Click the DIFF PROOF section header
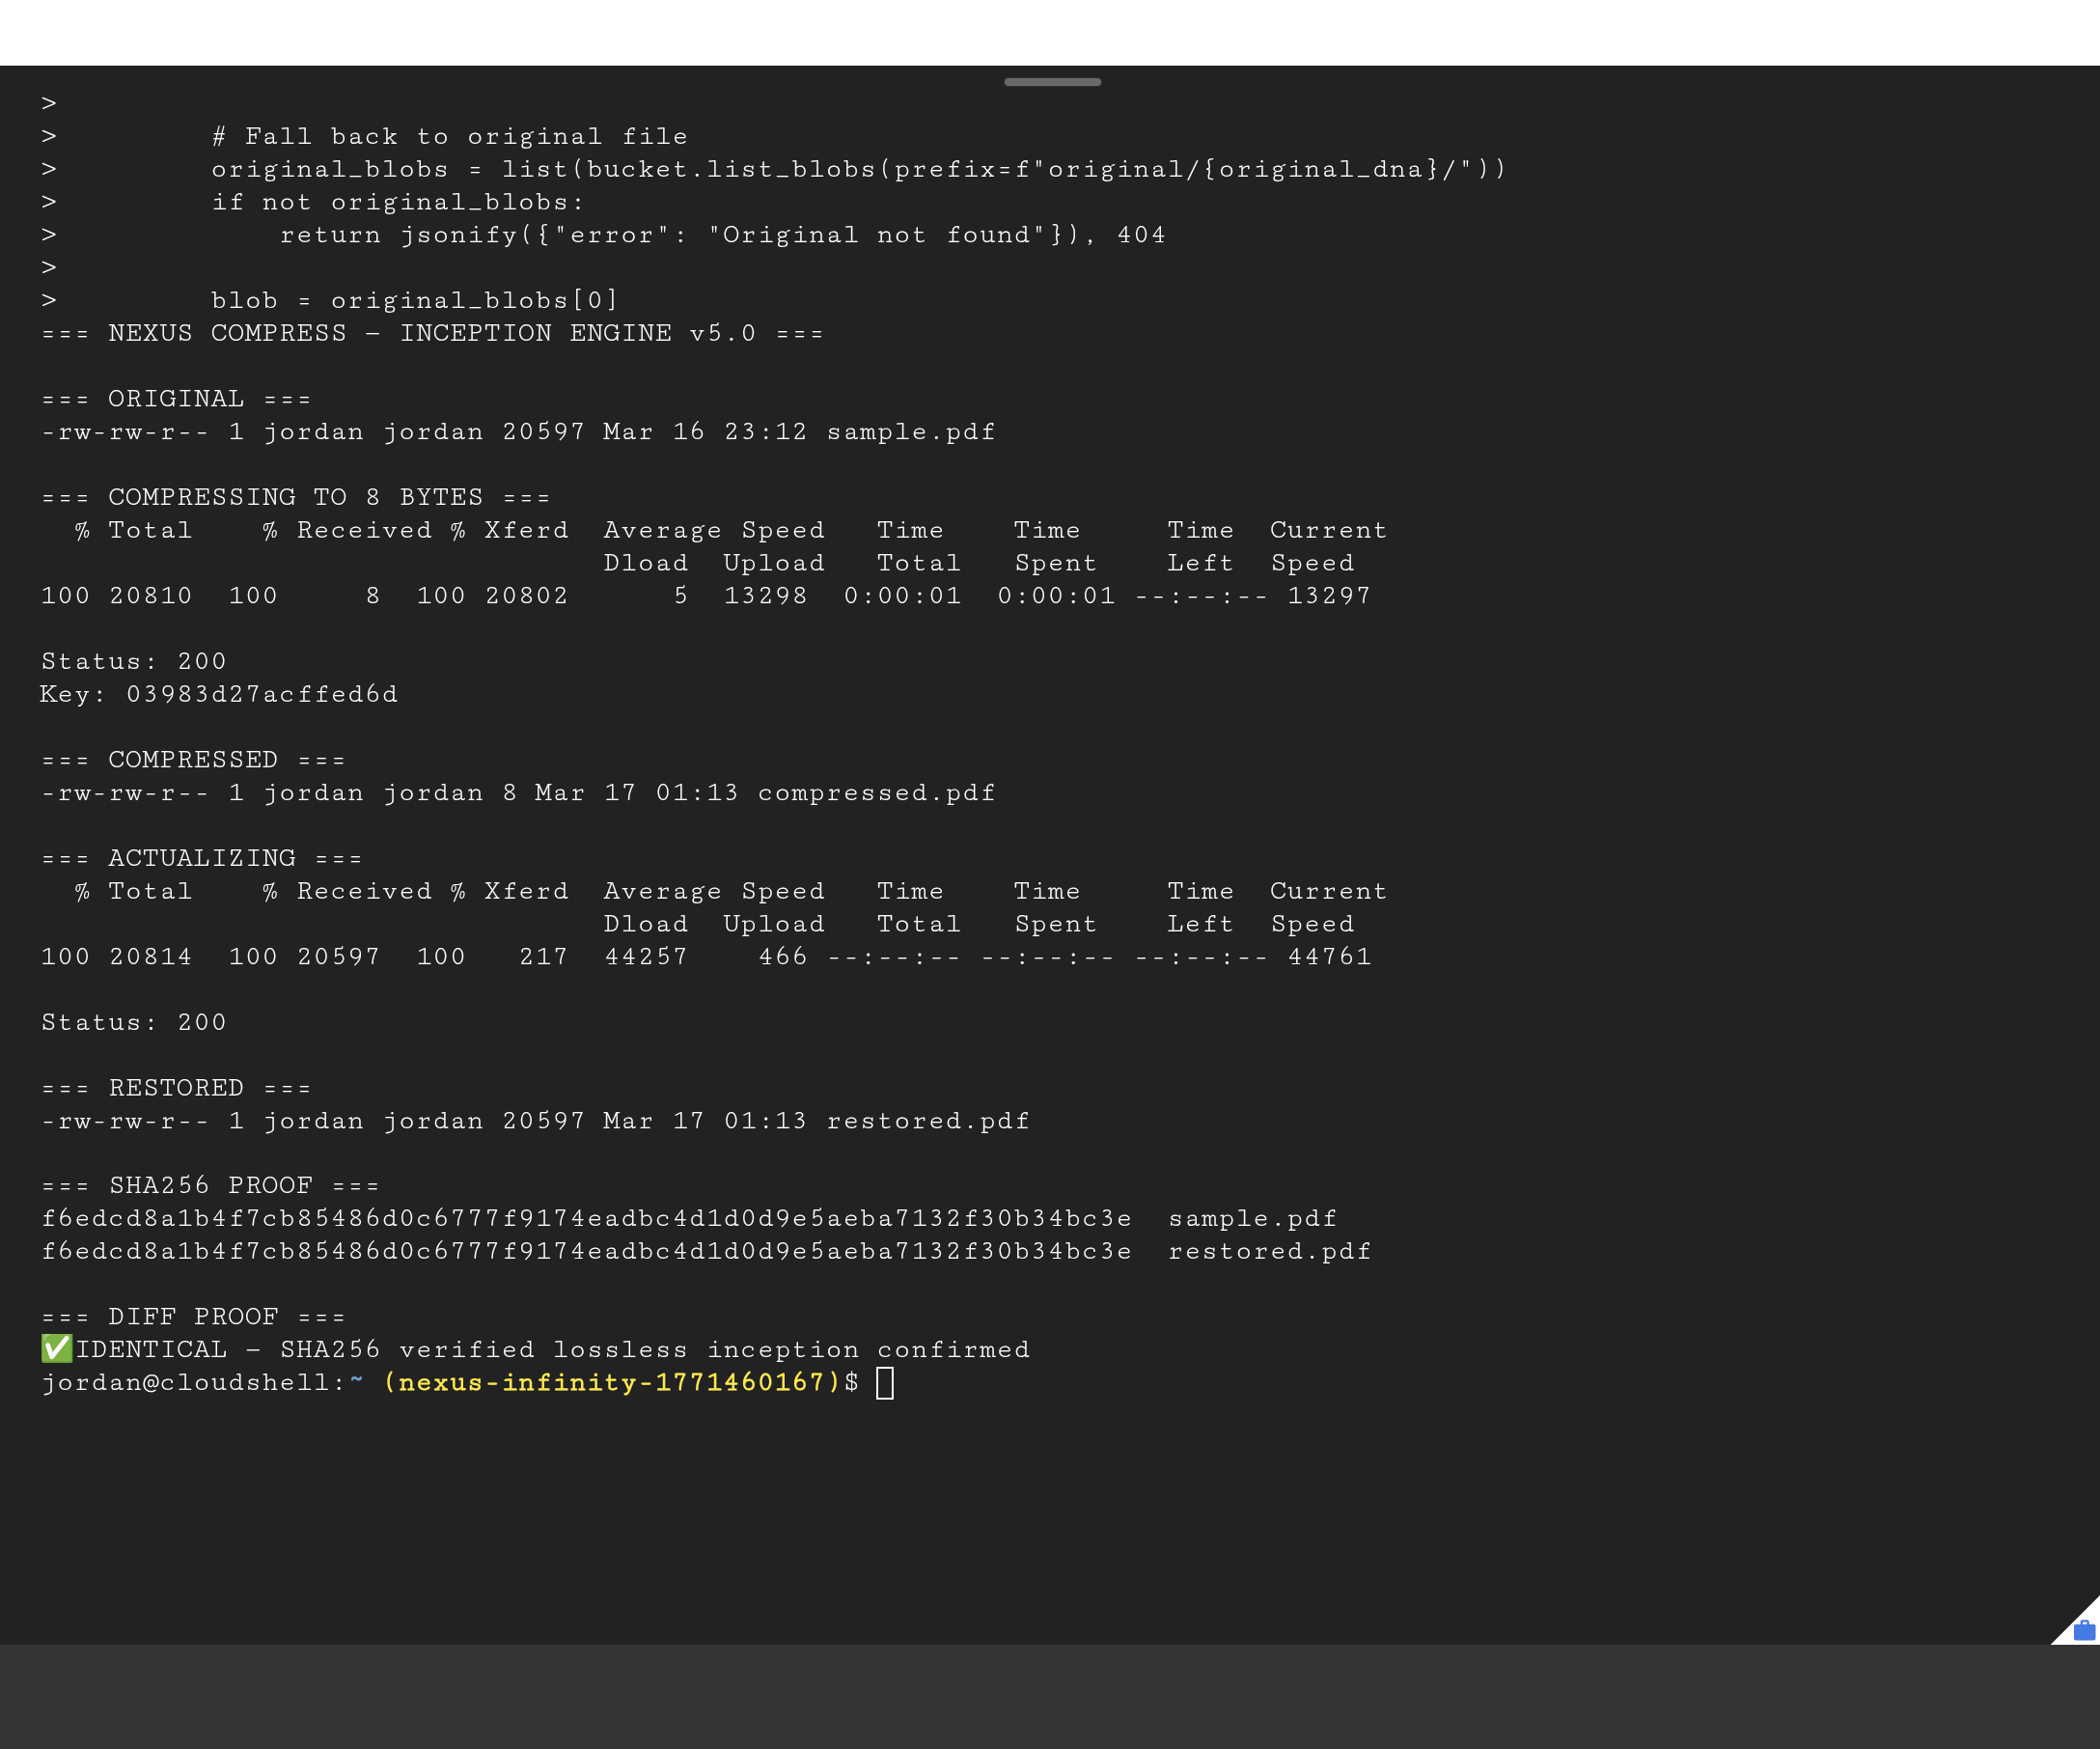The height and width of the screenshot is (1749, 2100). [192, 1316]
